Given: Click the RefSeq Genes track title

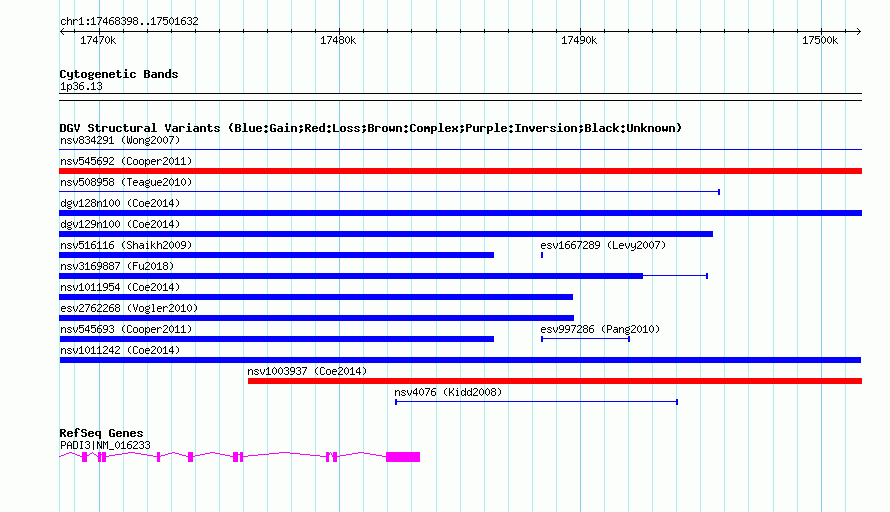Looking at the screenshot, I should tap(101, 433).
